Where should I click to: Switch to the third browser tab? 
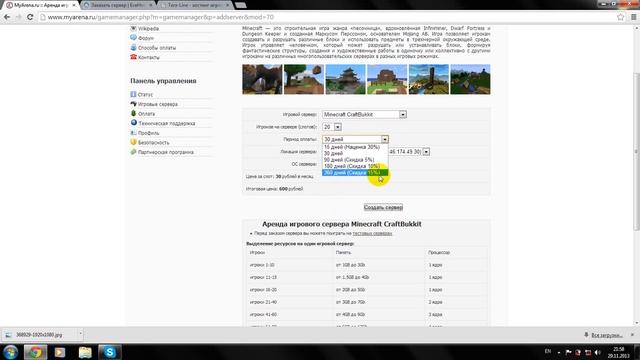pyautogui.click(x=194, y=5)
